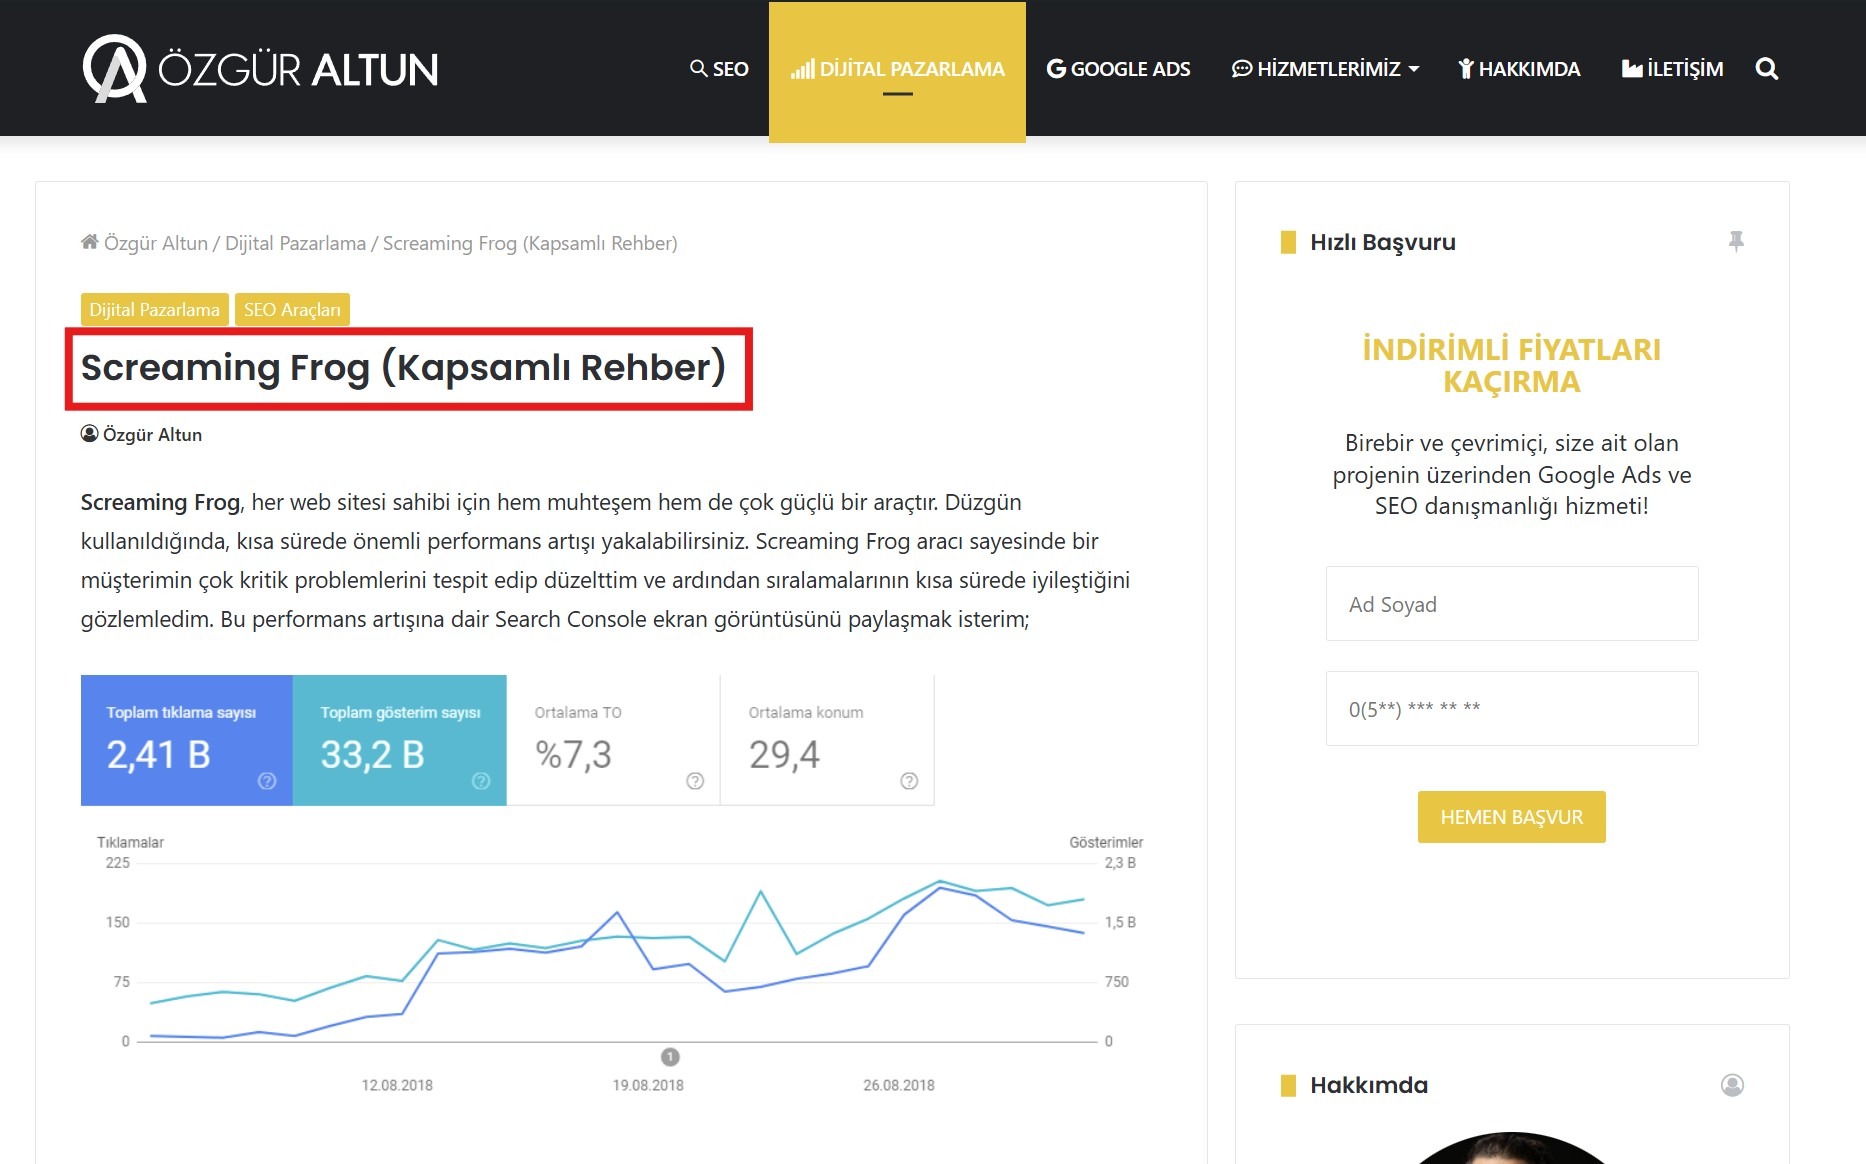This screenshot has height=1164, width=1866.
Task: Focus the Ad Soyad input field
Action: [x=1512, y=604]
